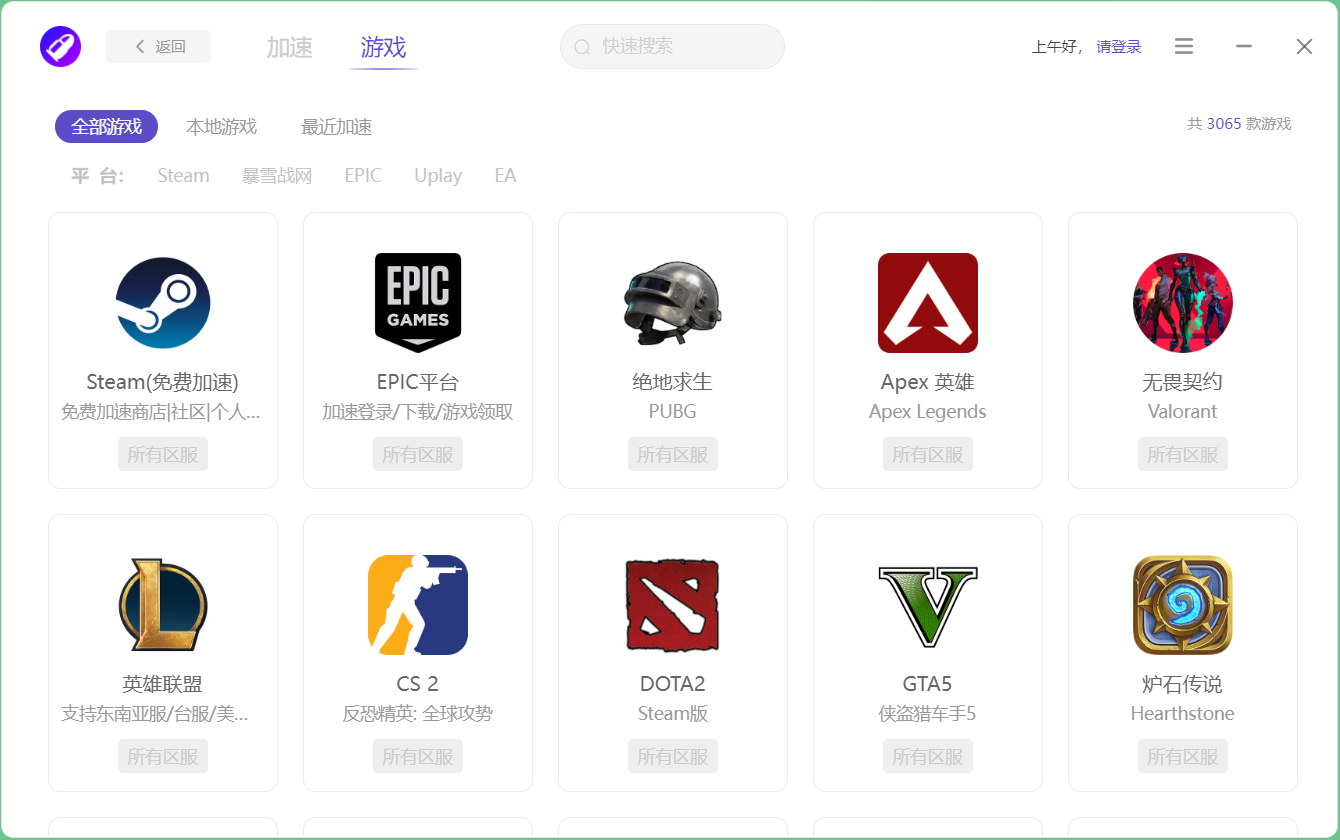The image size is (1340, 840).
Task: Filter by 暴雪战网 platform
Action: (277, 175)
